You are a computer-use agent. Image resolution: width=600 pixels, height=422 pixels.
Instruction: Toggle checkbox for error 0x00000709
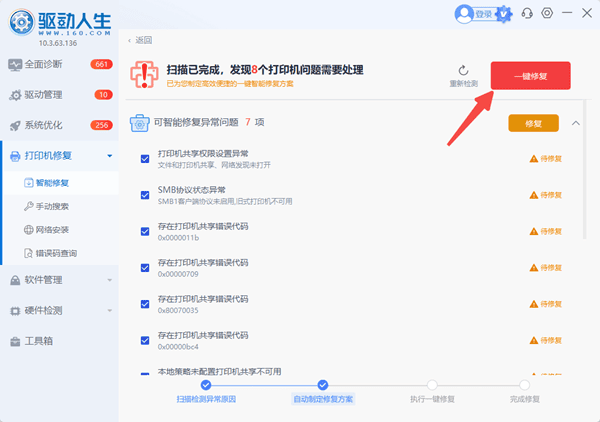point(145,268)
